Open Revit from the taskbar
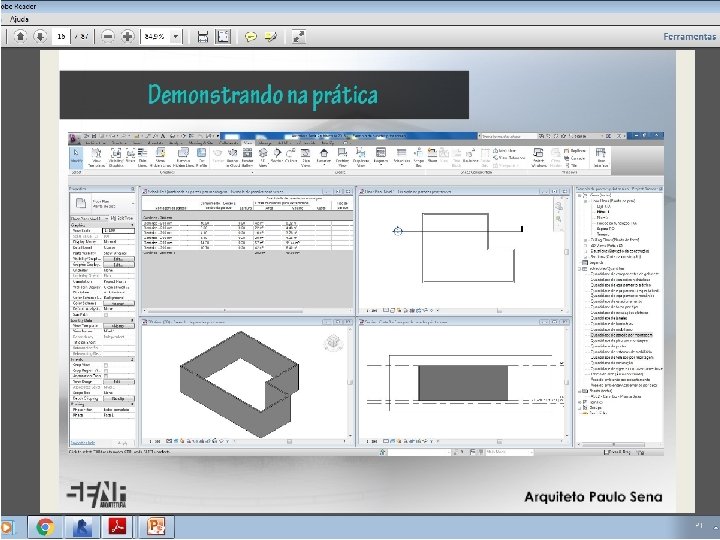720x540 pixels. tap(82, 527)
